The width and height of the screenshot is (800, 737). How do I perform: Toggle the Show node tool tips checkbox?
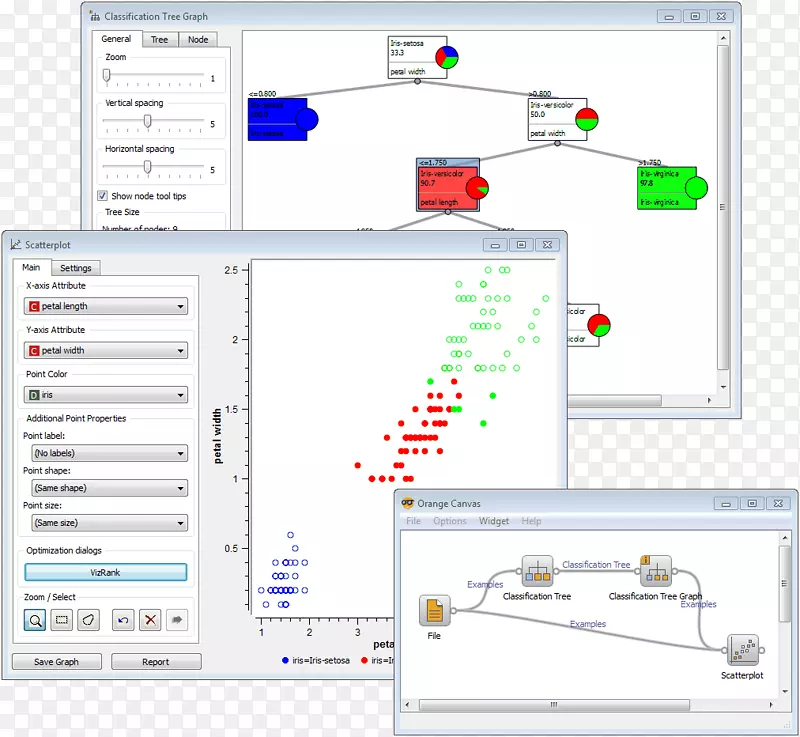click(102, 196)
